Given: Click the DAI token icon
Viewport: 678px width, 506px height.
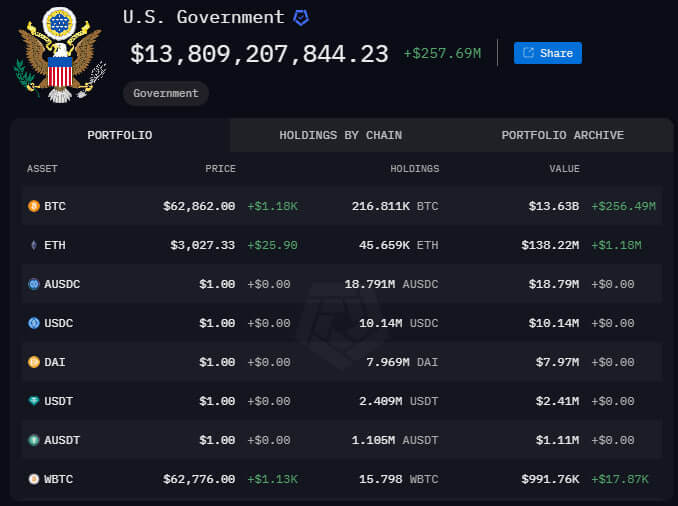Looking at the screenshot, I should (34, 362).
